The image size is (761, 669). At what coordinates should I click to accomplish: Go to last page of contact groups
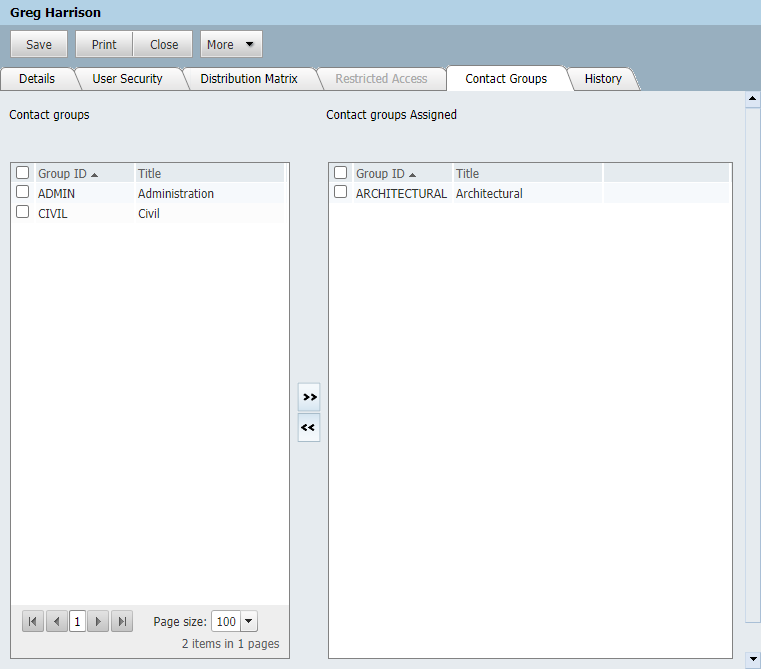tap(122, 621)
